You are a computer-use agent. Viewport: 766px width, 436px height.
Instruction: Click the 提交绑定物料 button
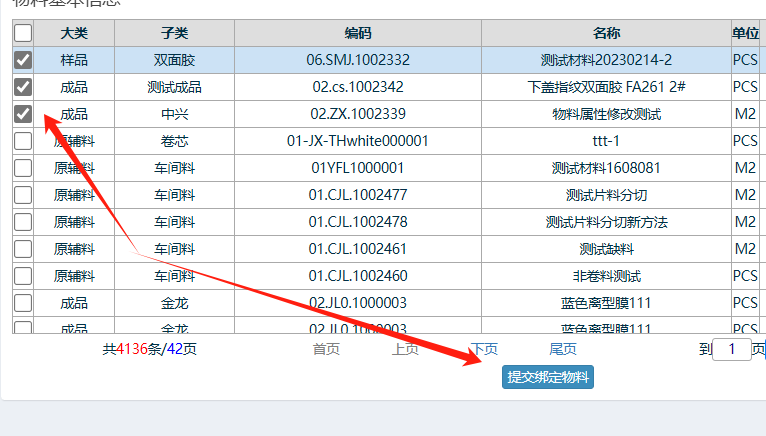[548, 377]
